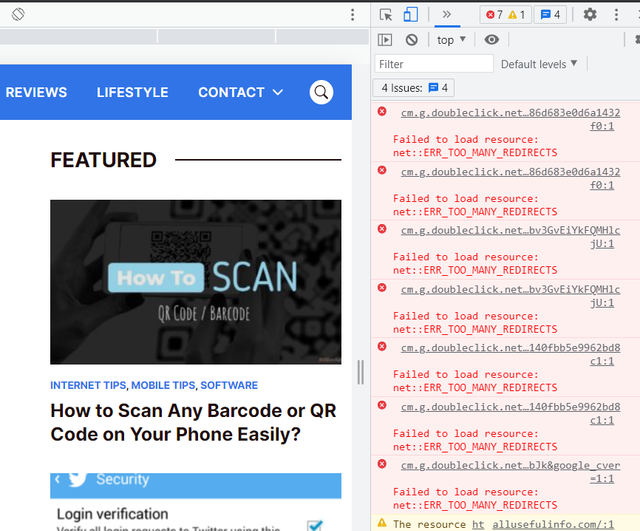Activate the inspect element picker
Screen dimensions: 640x531
tap(386, 15)
